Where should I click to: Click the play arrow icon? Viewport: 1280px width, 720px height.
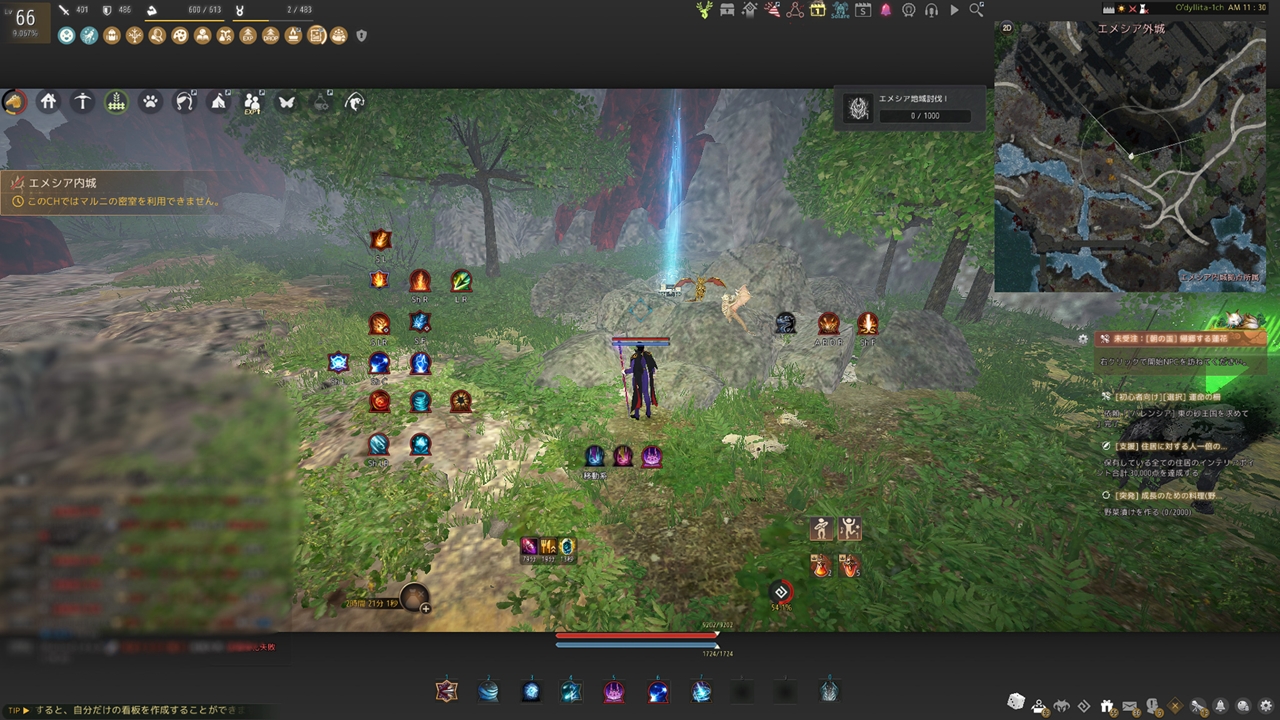point(954,10)
